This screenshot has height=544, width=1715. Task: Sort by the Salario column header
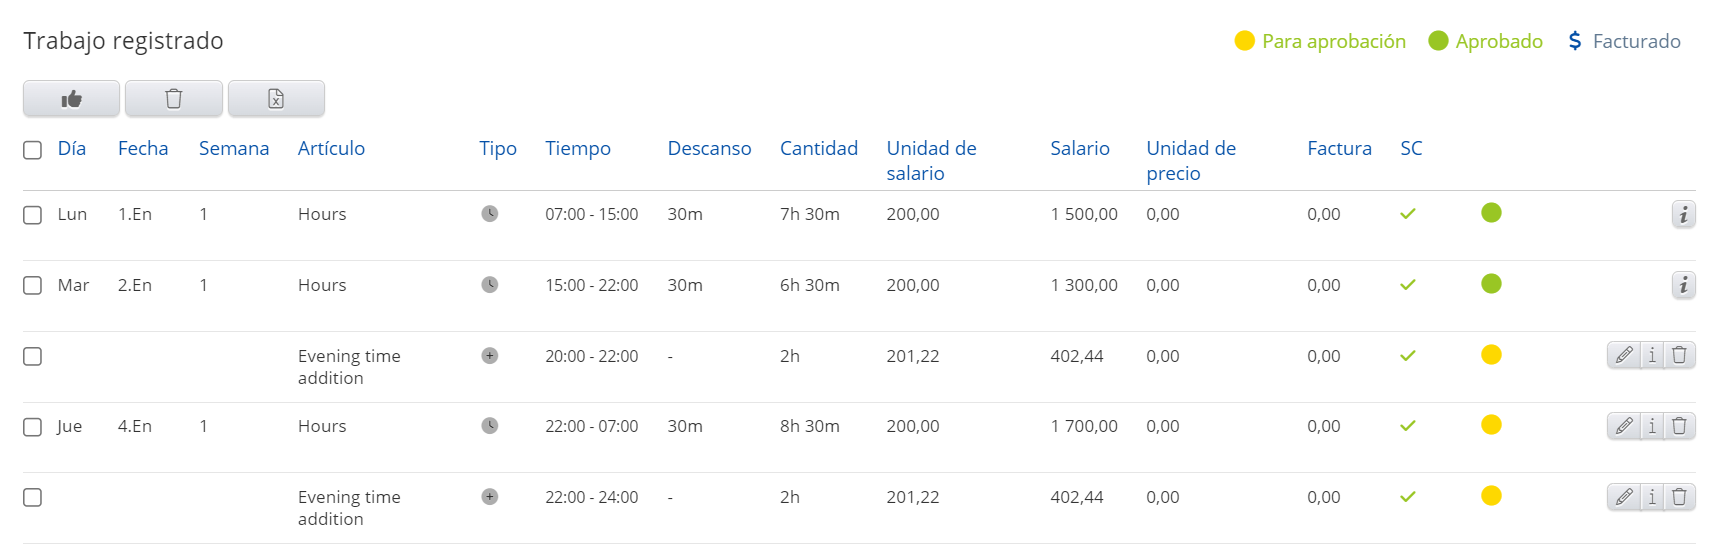1080,148
